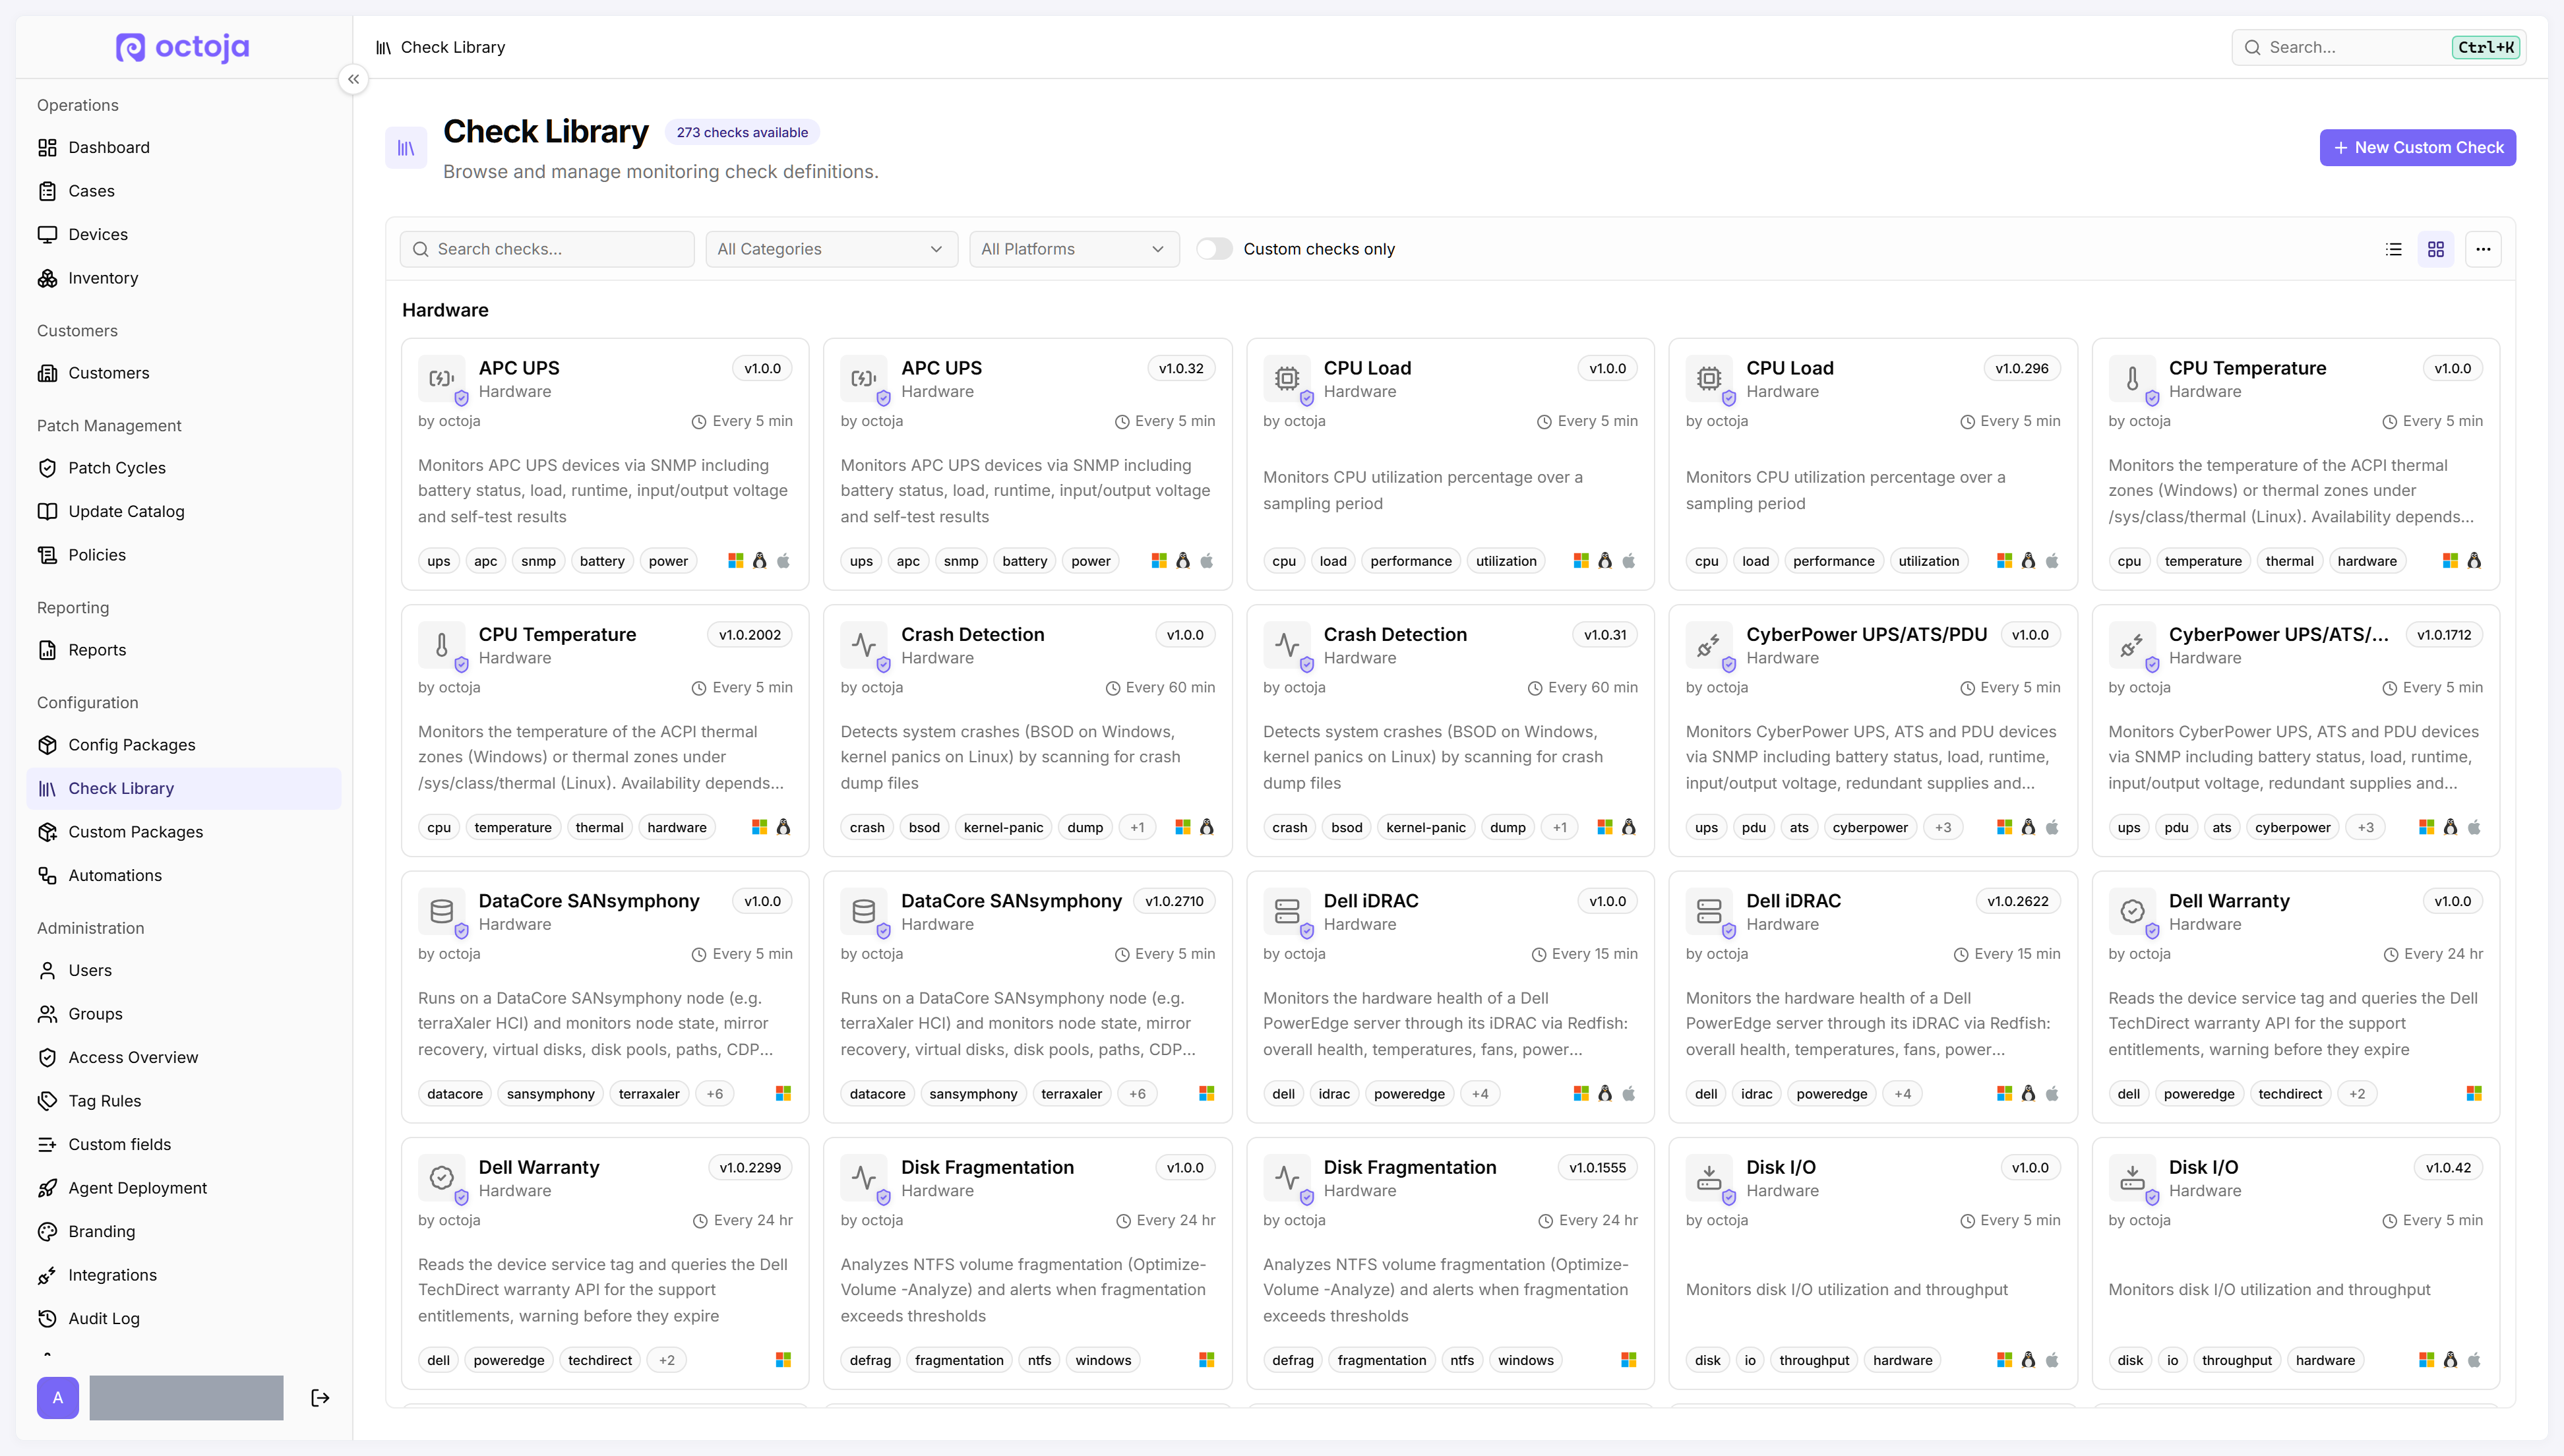Screen dimensions: 2564x1456
Task: Click the CPU Temperature v1.0.0 thermometer icon
Action: 2132,379
